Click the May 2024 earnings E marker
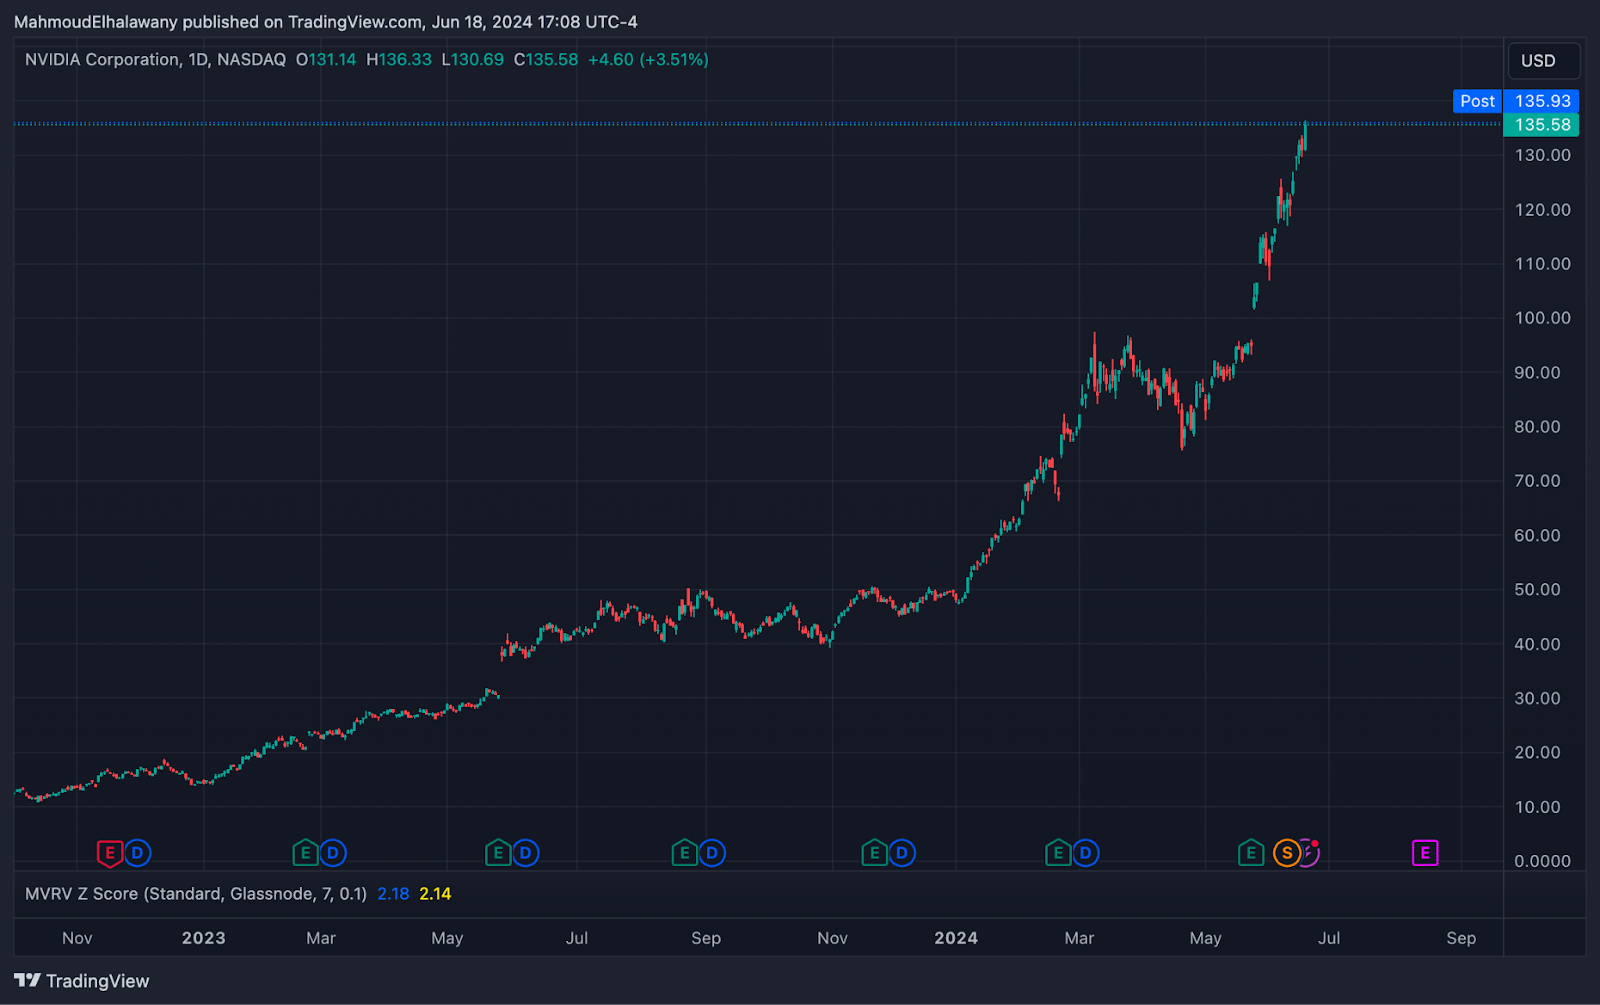The image size is (1600, 1005). click(x=1250, y=853)
